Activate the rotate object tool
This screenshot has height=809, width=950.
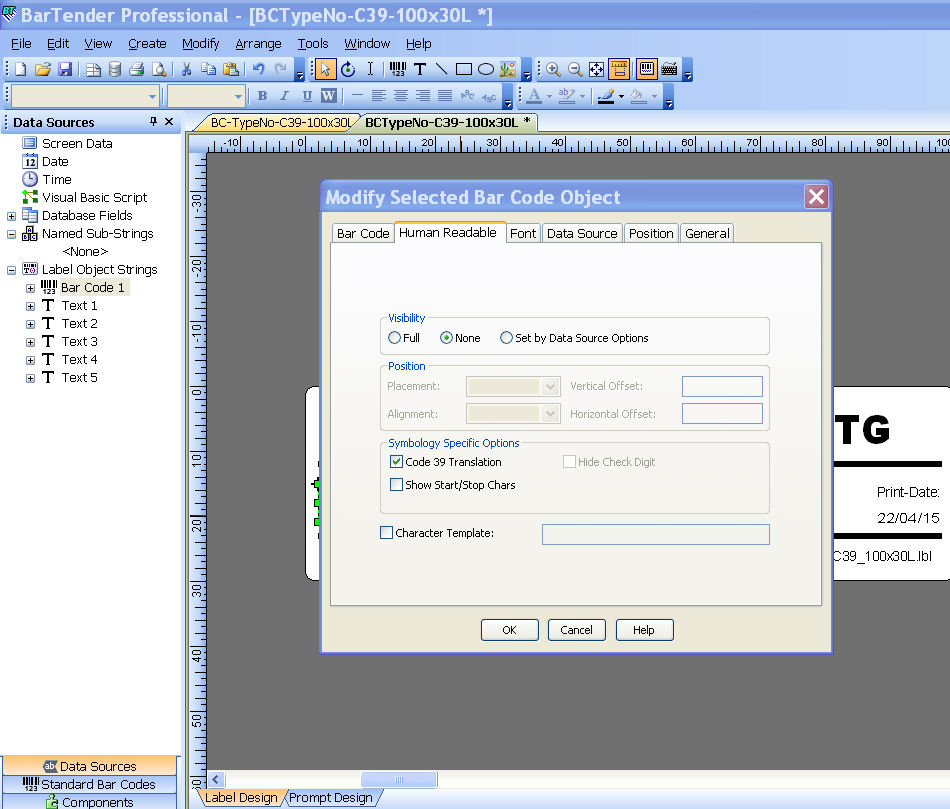click(x=348, y=69)
